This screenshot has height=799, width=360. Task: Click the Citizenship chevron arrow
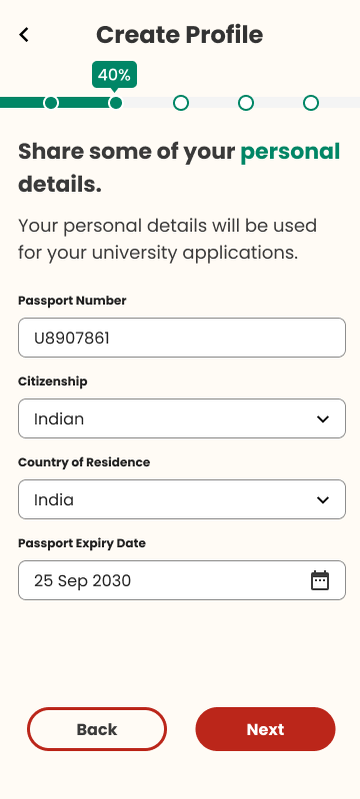(x=322, y=419)
